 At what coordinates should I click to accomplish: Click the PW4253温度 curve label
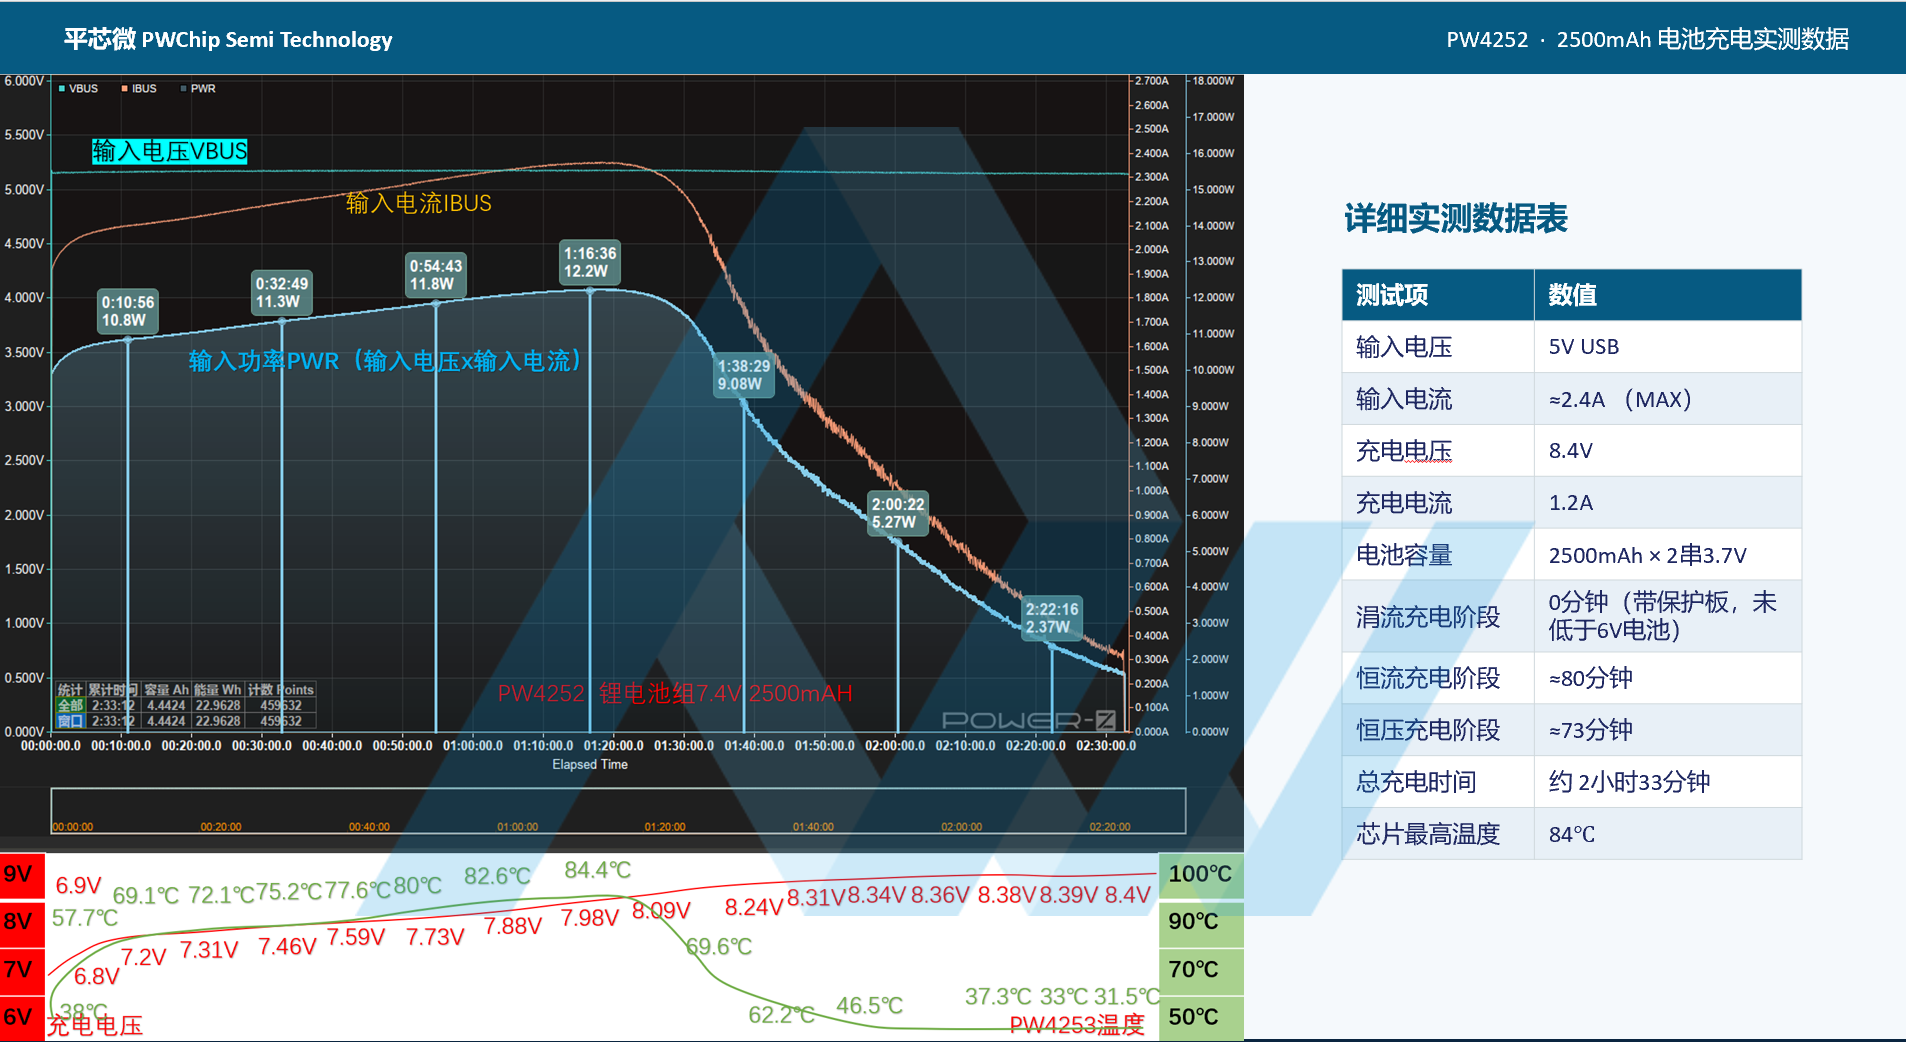click(1077, 1025)
